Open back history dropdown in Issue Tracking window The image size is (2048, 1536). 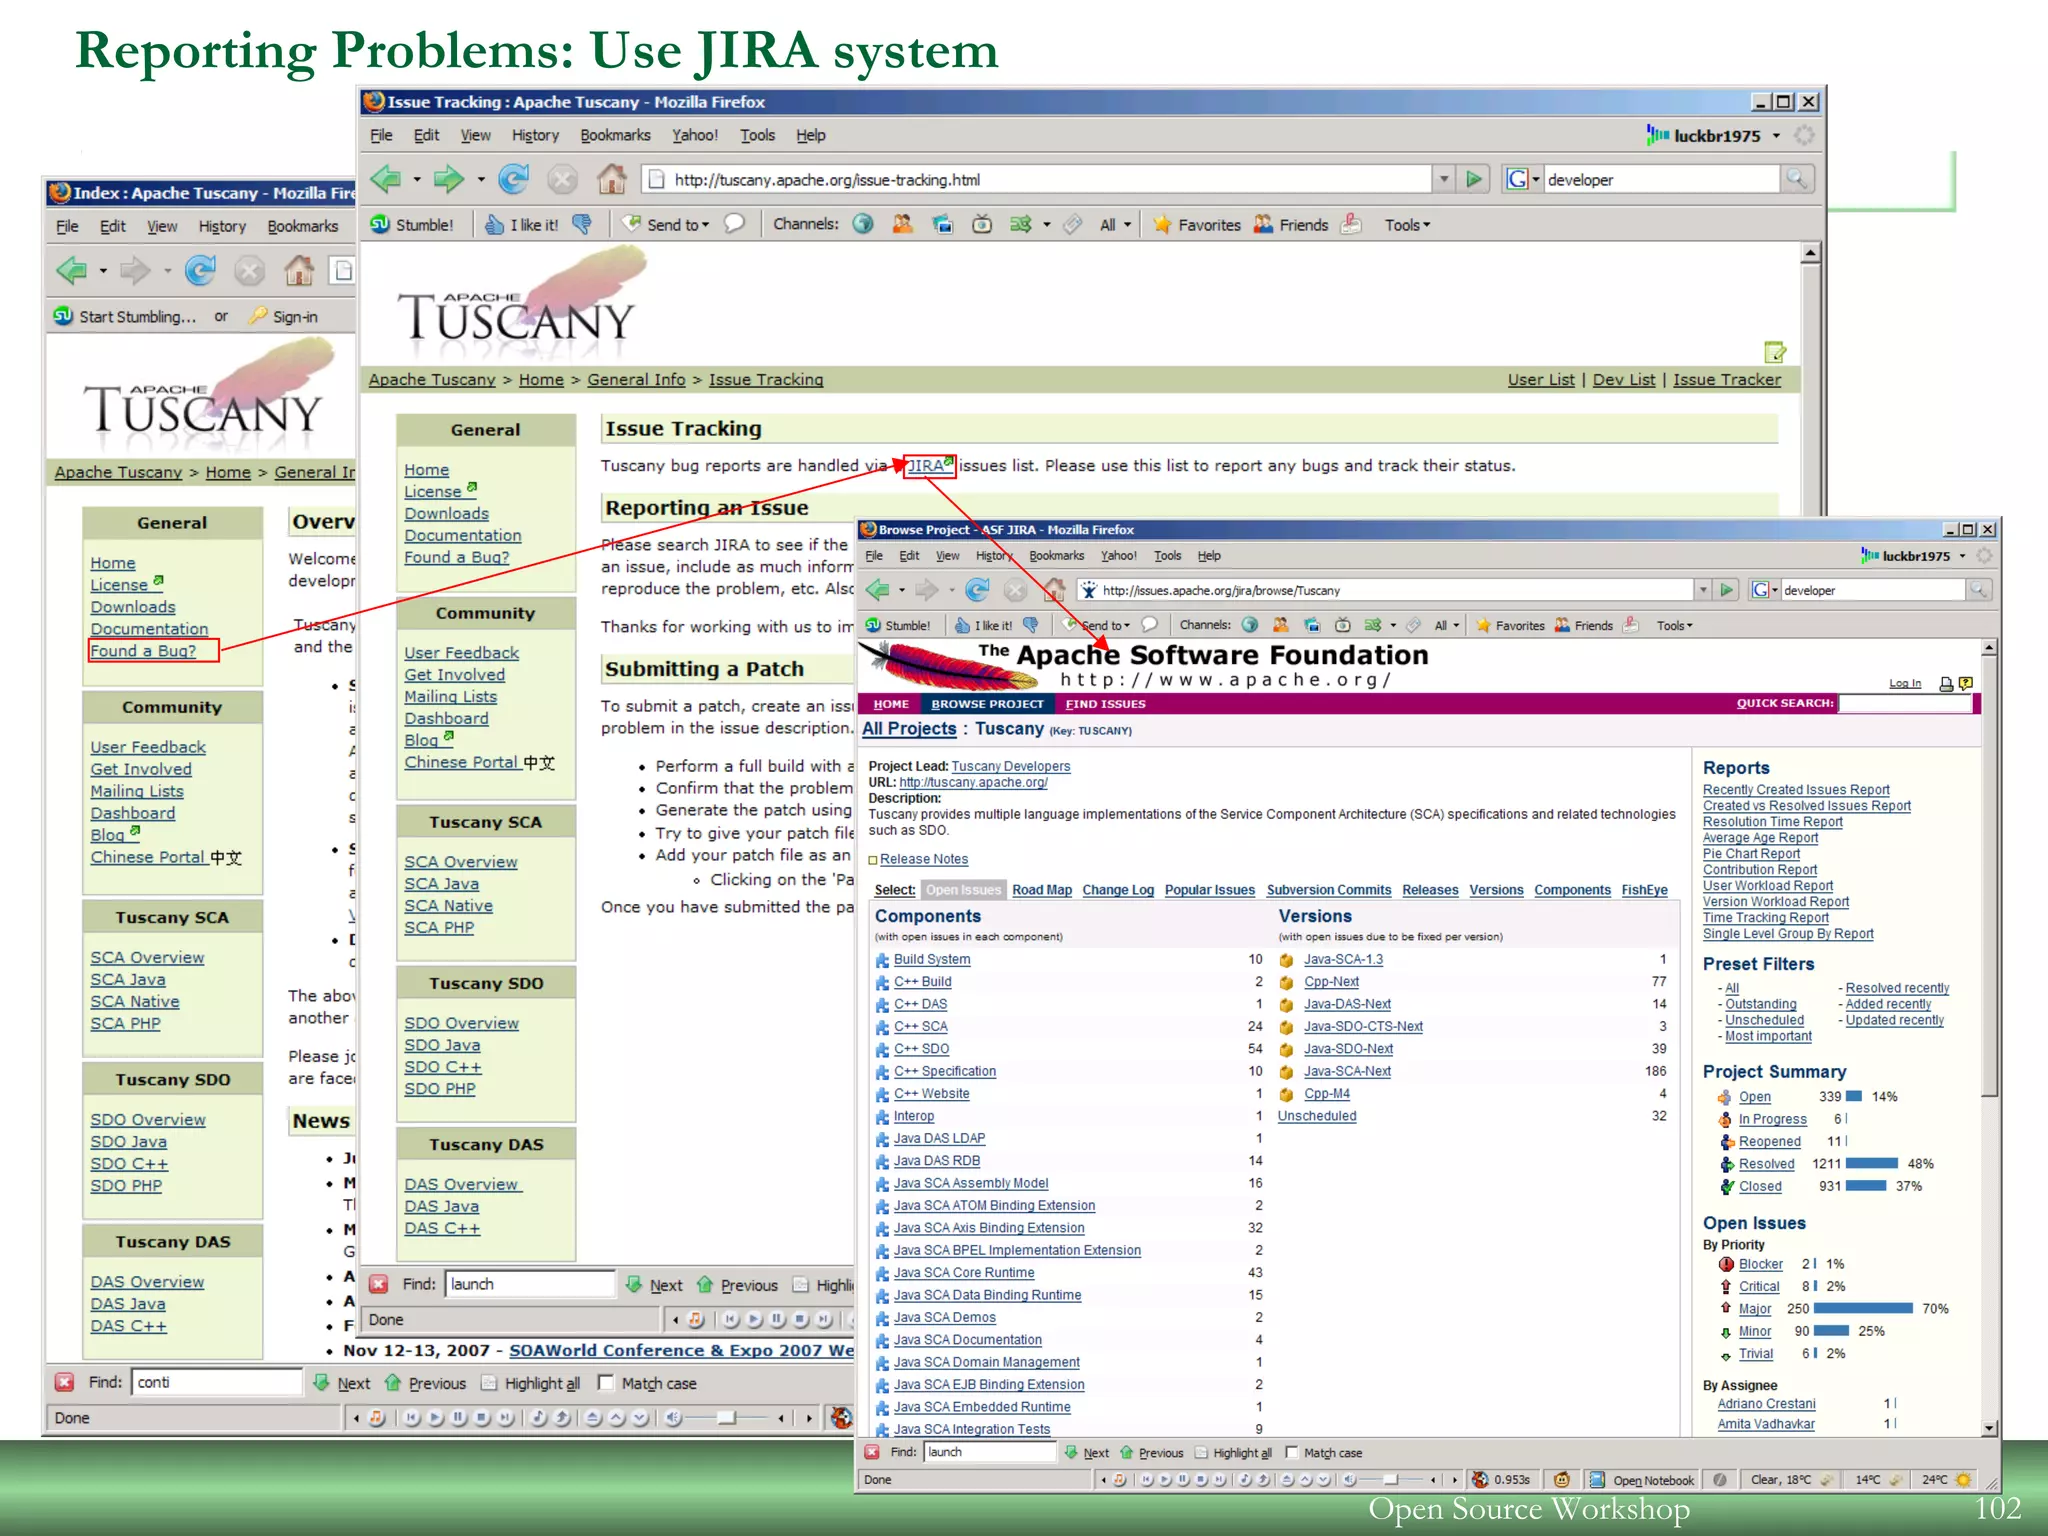click(x=417, y=179)
